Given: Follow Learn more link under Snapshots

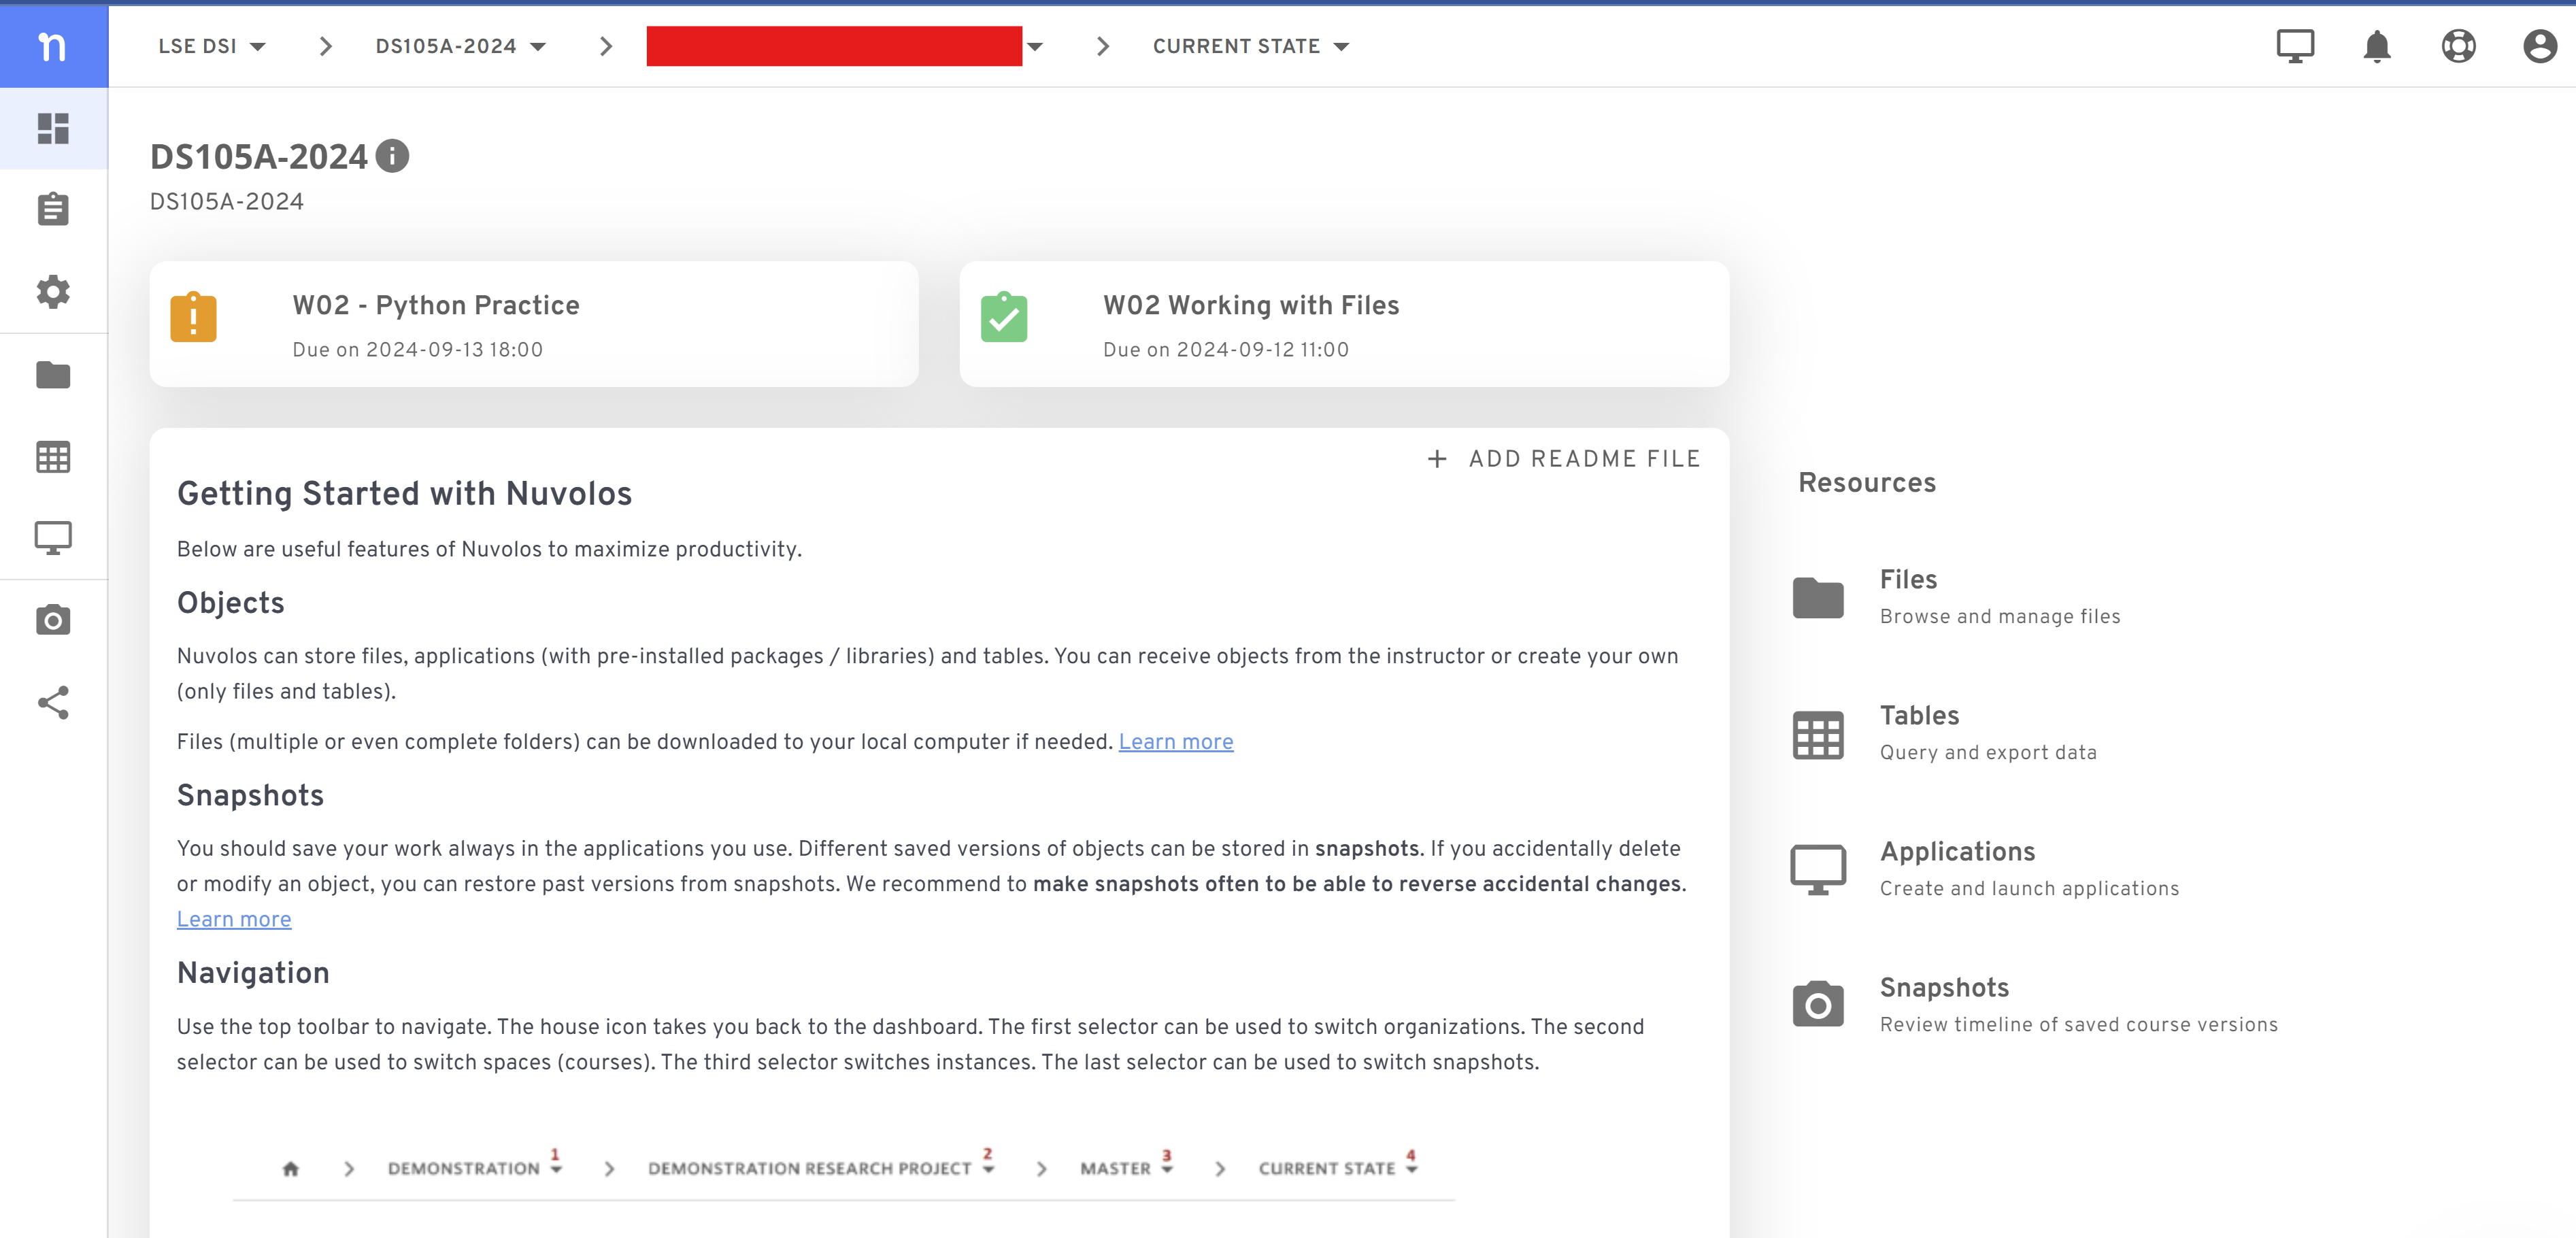Looking at the screenshot, I should coord(234,919).
